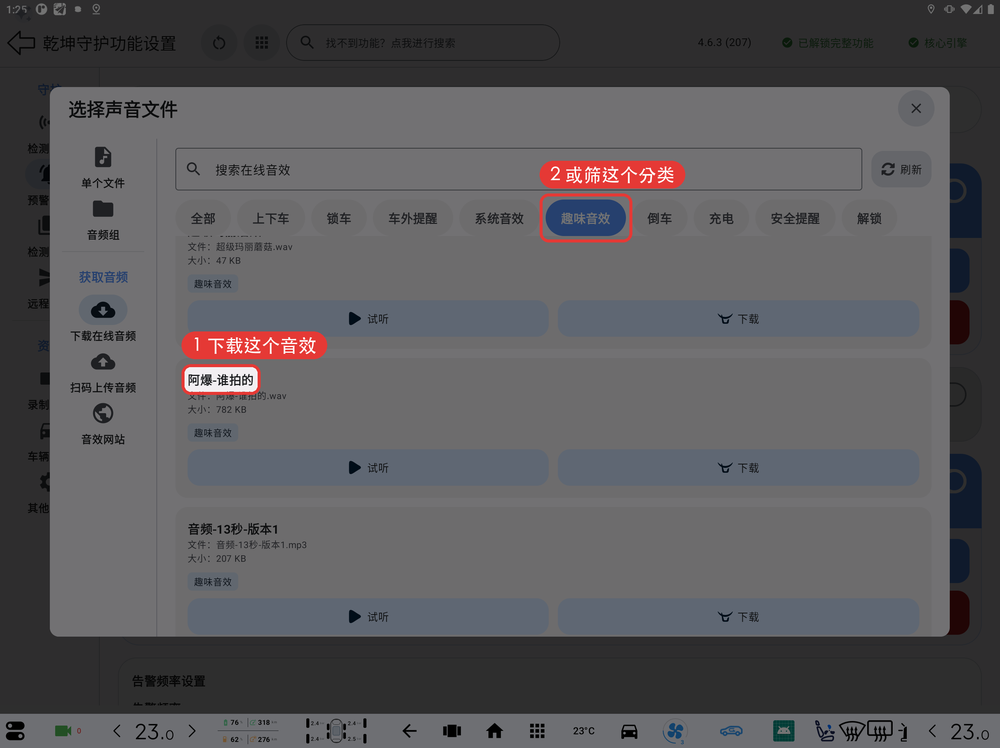
Task: Open the 音效网站 globe icon
Action: tap(103, 414)
